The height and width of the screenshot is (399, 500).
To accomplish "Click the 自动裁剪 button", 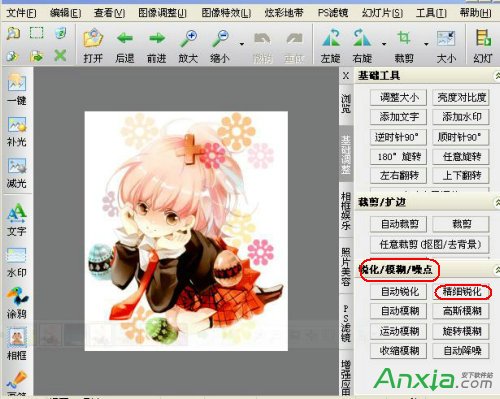I will click(399, 224).
